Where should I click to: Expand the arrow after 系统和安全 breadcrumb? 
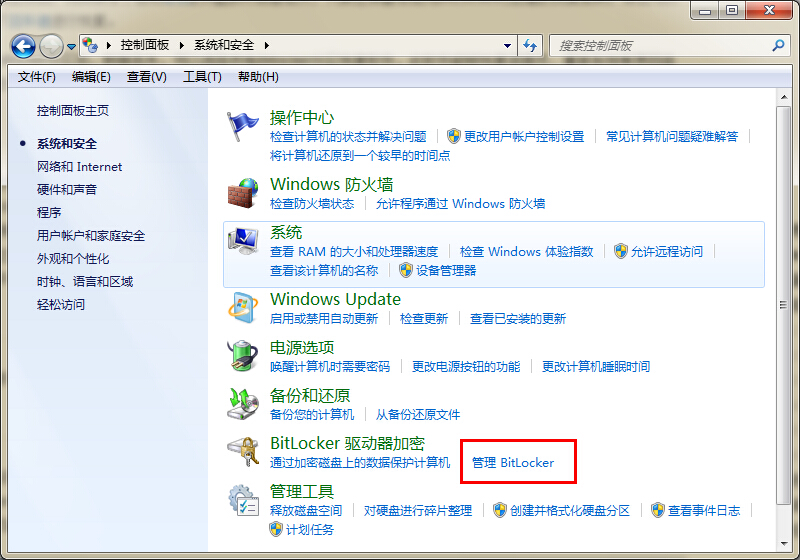[267, 45]
